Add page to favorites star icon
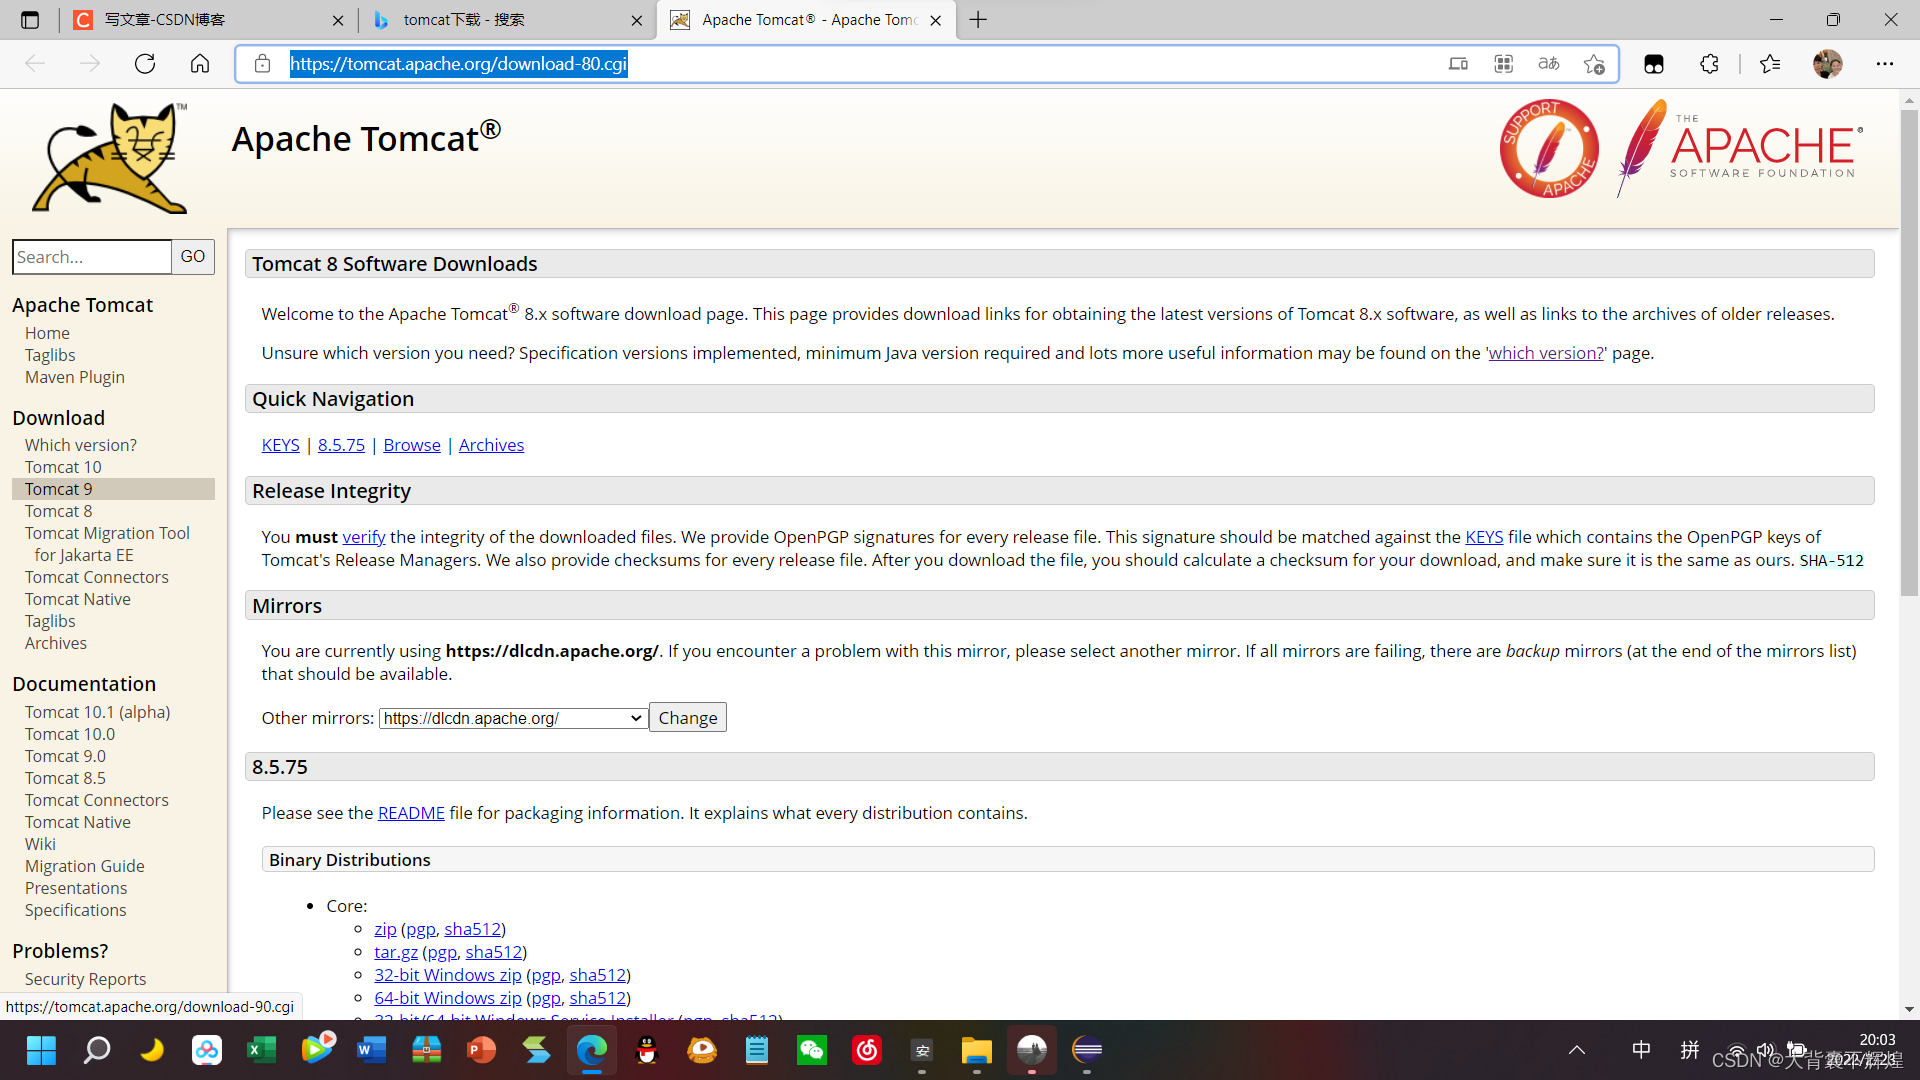Viewport: 1920px width, 1080px height. tap(1594, 64)
